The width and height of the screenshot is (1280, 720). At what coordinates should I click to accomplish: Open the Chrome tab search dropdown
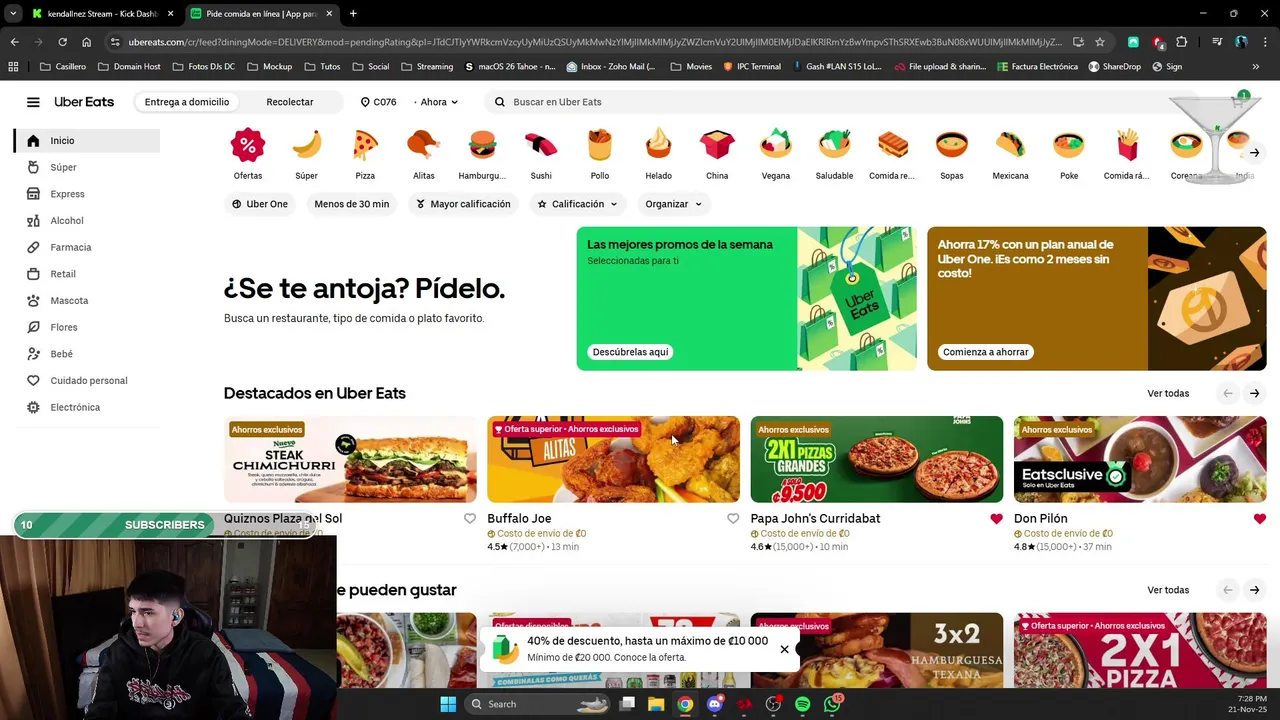(12, 13)
